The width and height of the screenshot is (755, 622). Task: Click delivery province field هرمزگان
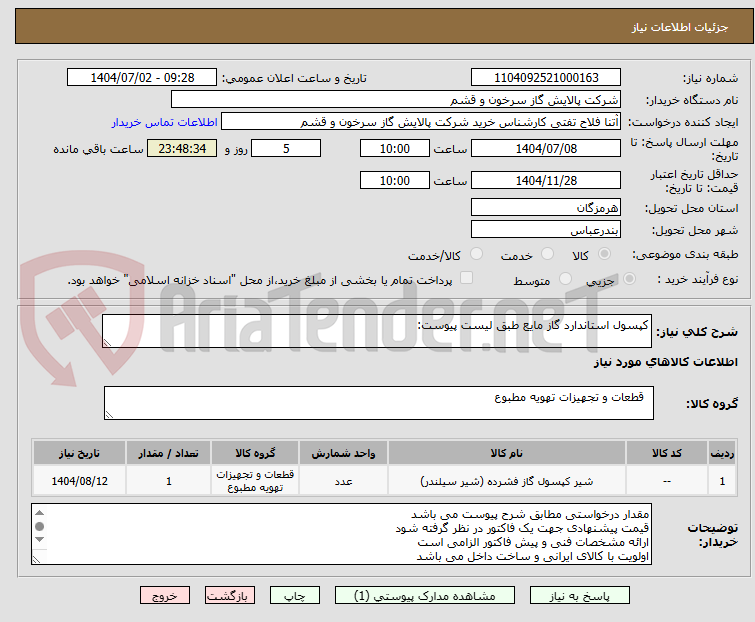(x=546, y=207)
